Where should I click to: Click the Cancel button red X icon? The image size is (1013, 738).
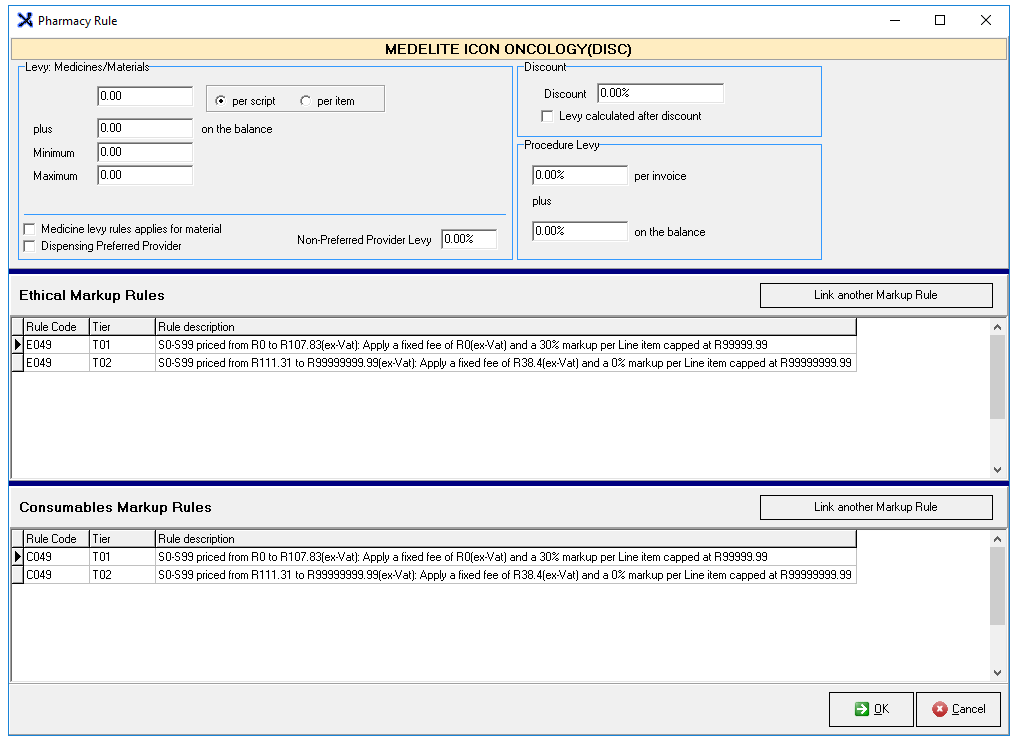click(x=939, y=709)
